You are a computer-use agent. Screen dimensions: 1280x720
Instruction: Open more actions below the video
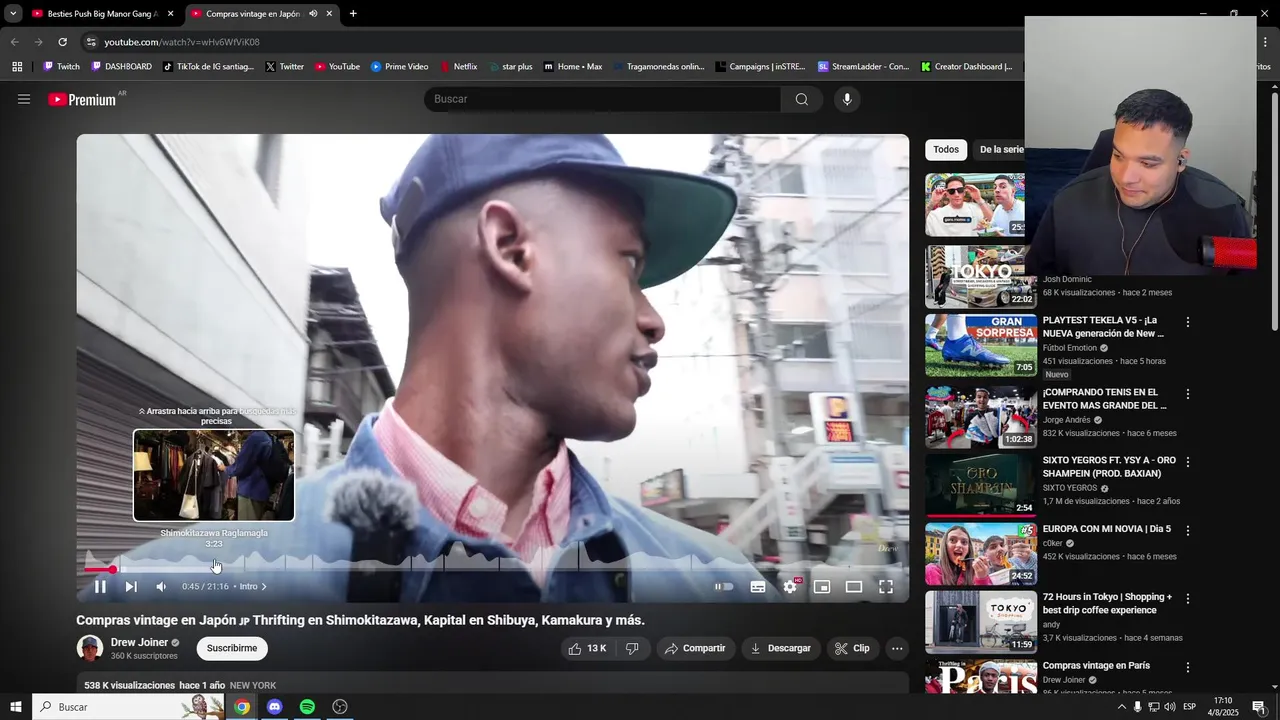pyautogui.click(x=897, y=648)
